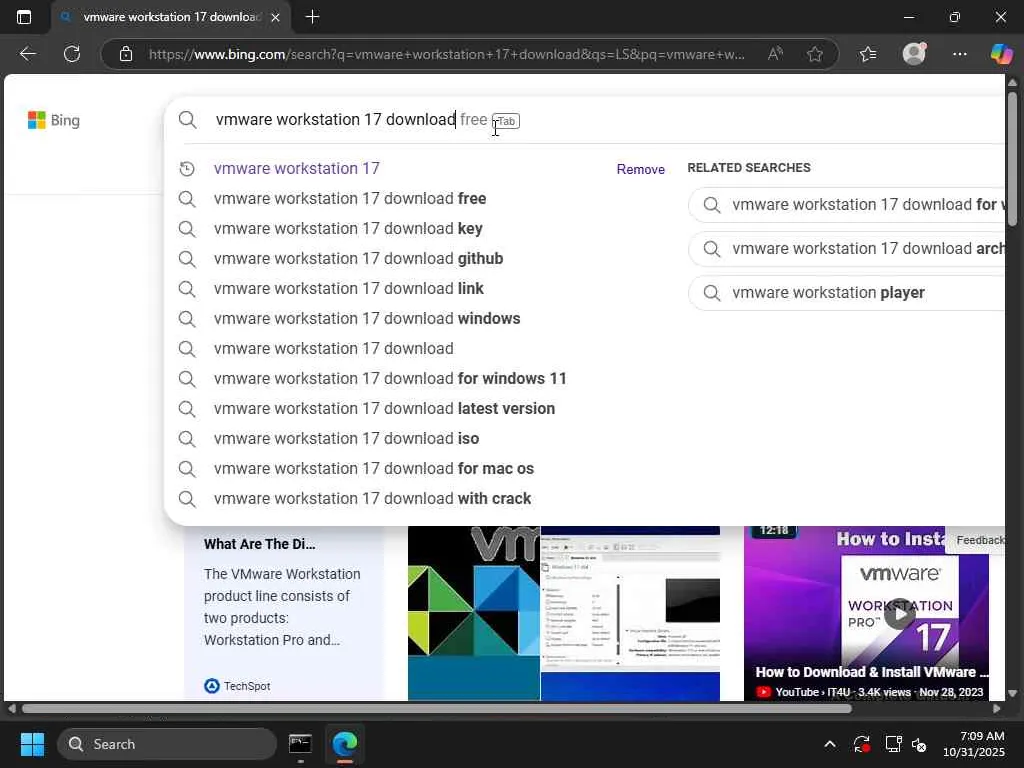Open the clock showing 7:09 AM
1024x768 pixels.
click(973, 744)
